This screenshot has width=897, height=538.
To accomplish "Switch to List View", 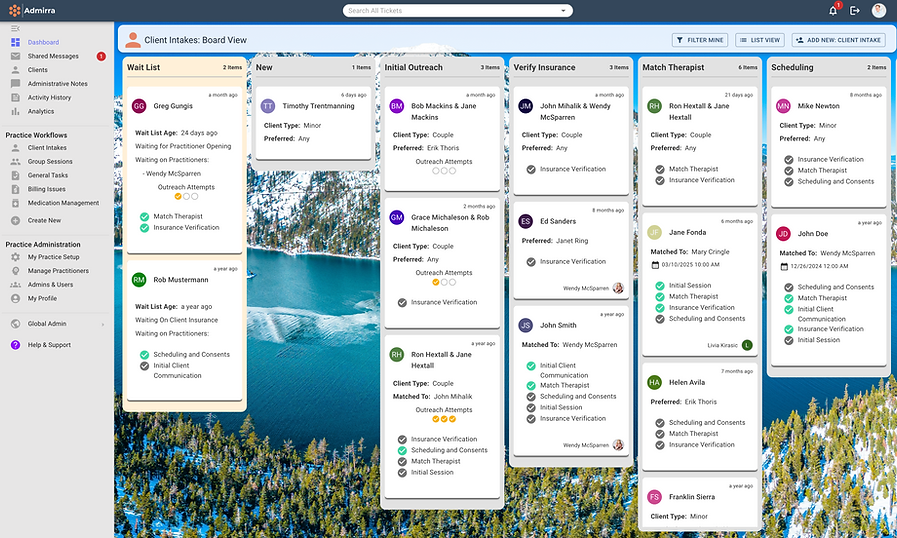I will tap(760, 40).
